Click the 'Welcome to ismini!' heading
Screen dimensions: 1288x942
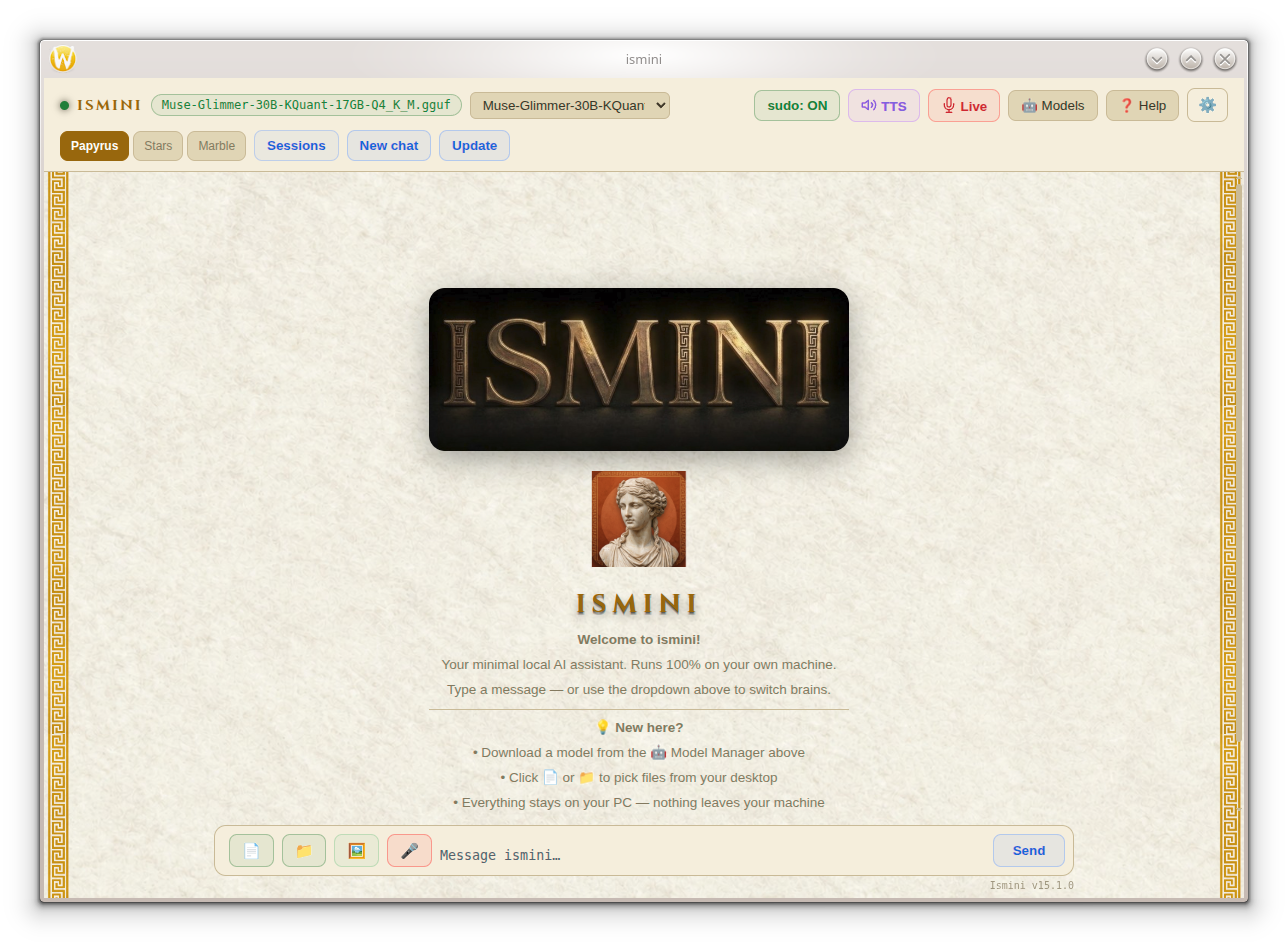(x=639, y=640)
